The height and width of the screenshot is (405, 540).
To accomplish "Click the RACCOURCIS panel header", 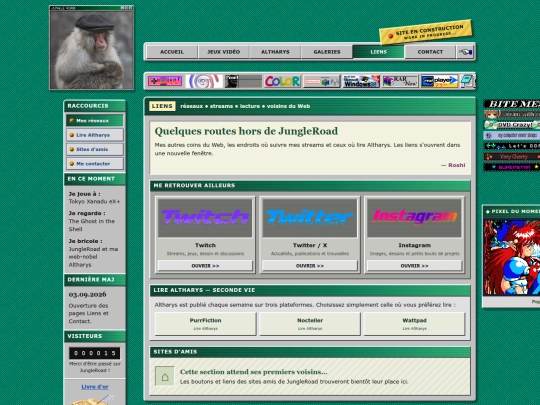I will click(x=95, y=106).
